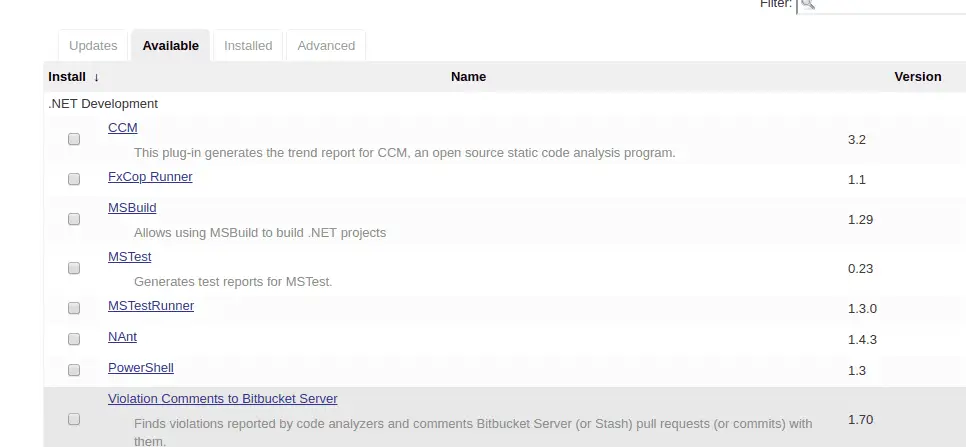Sort by the Install column header
966x447 pixels.
(73, 77)
